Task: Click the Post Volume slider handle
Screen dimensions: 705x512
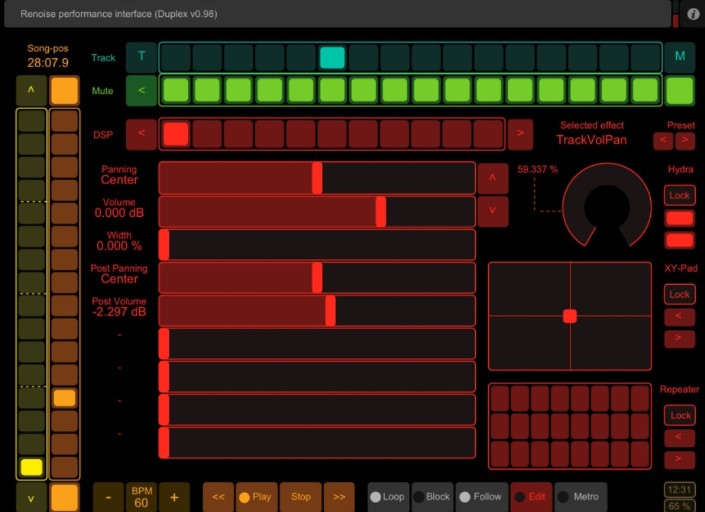Action: coord(330,310)
